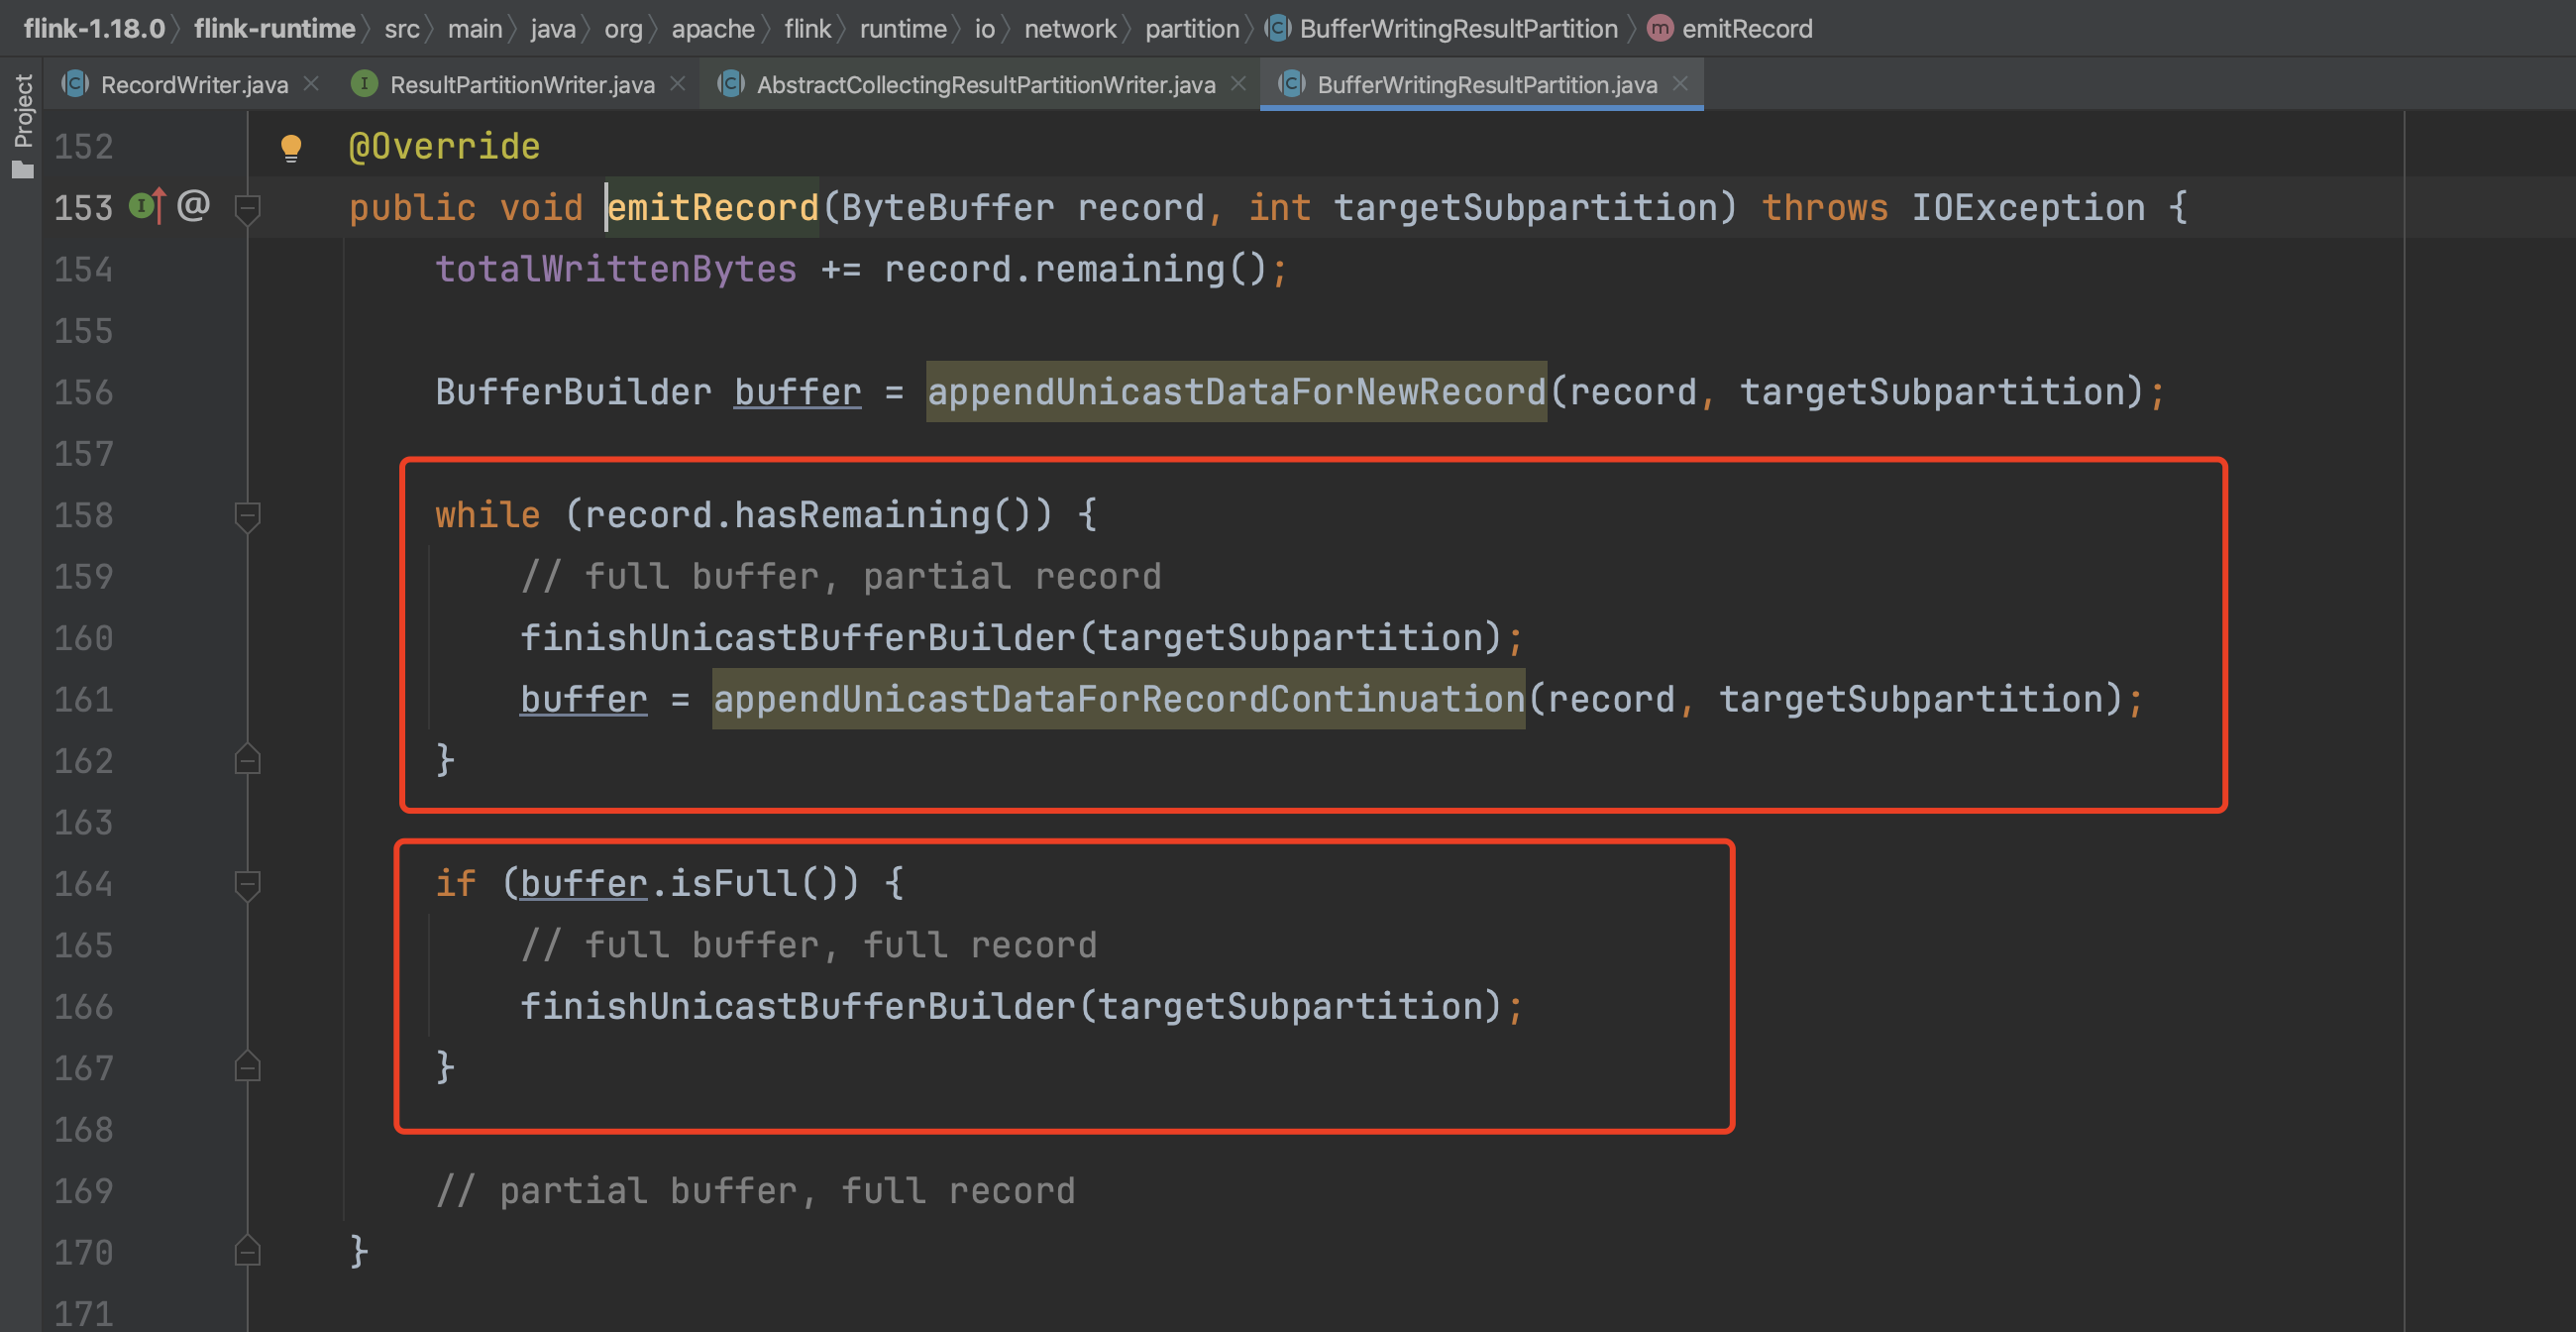Click the ResultPartitionWriter.java interface icon
The width and height of the screenshot is (2576, 1332).
coord(364,85)
